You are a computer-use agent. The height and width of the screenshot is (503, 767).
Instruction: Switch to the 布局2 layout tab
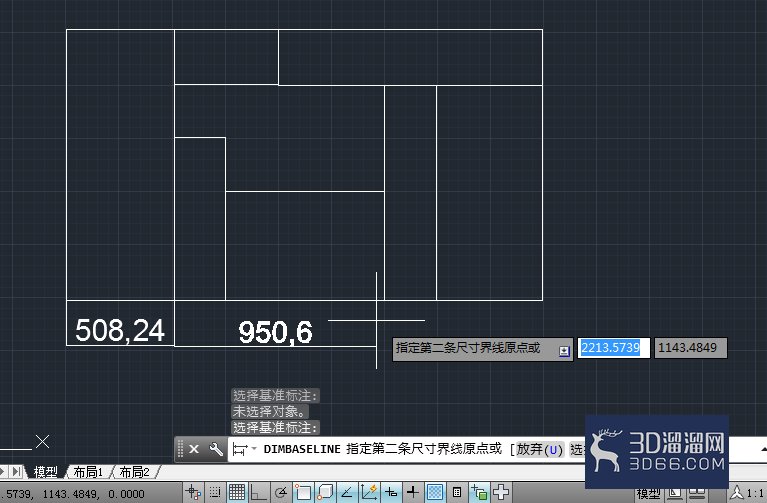tap(135, 472)
